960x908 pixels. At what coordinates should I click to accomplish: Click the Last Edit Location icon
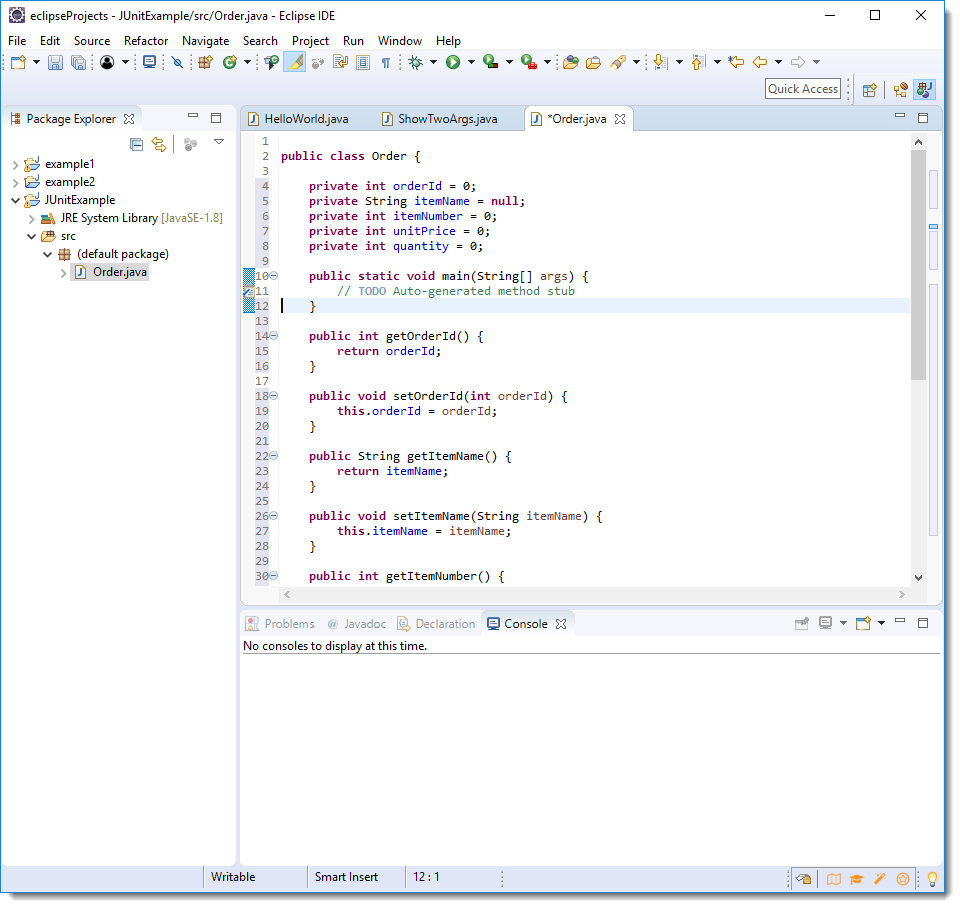pos(737,62)
